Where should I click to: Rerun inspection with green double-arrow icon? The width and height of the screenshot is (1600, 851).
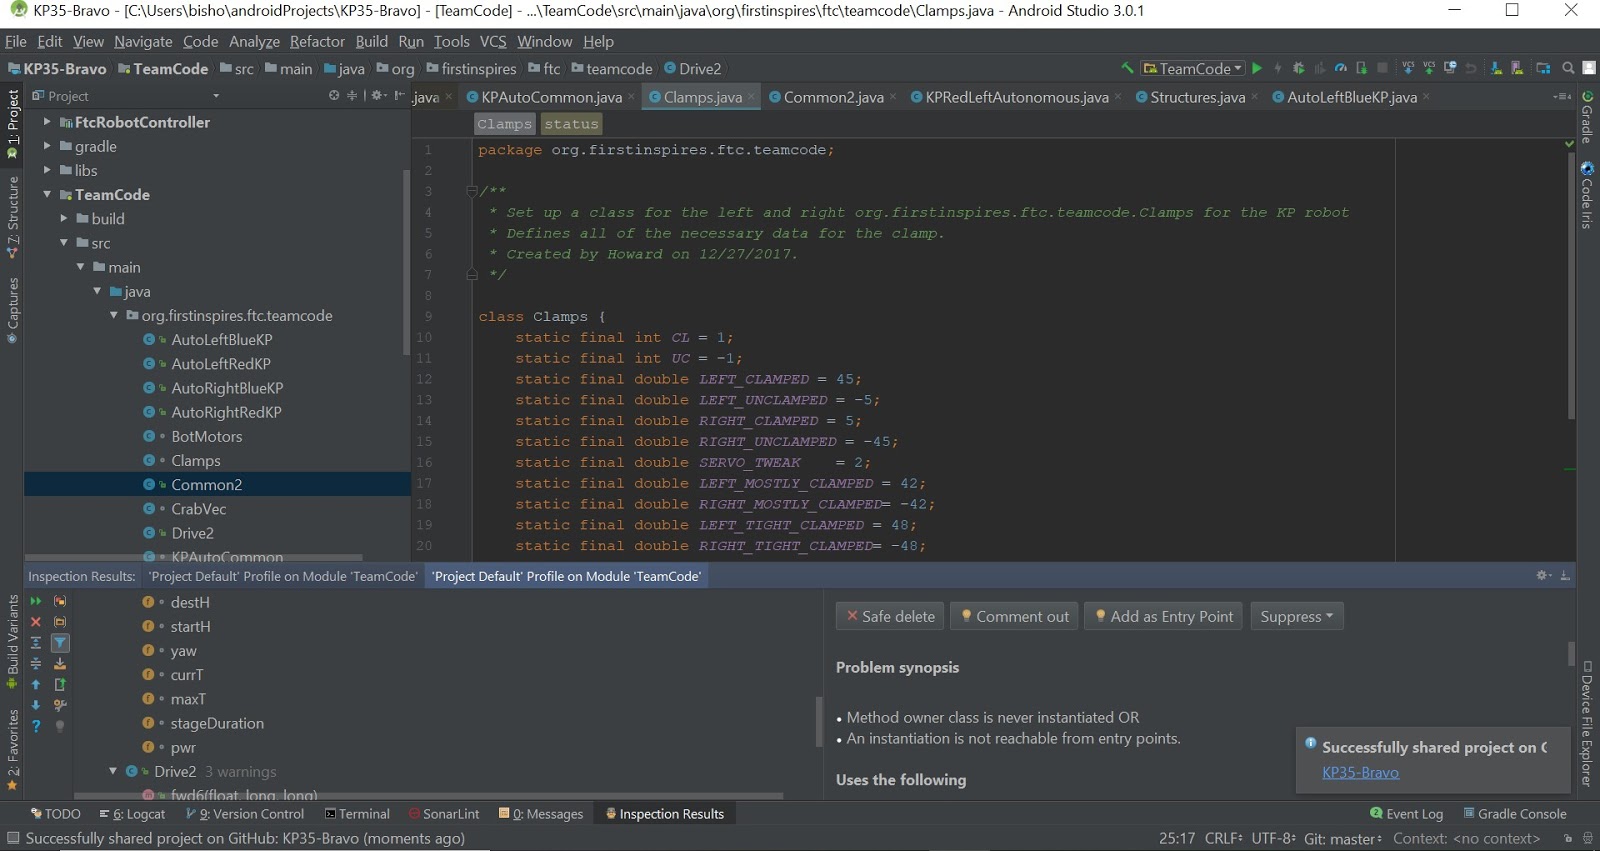pyautogui.click(x=36, y=601)
